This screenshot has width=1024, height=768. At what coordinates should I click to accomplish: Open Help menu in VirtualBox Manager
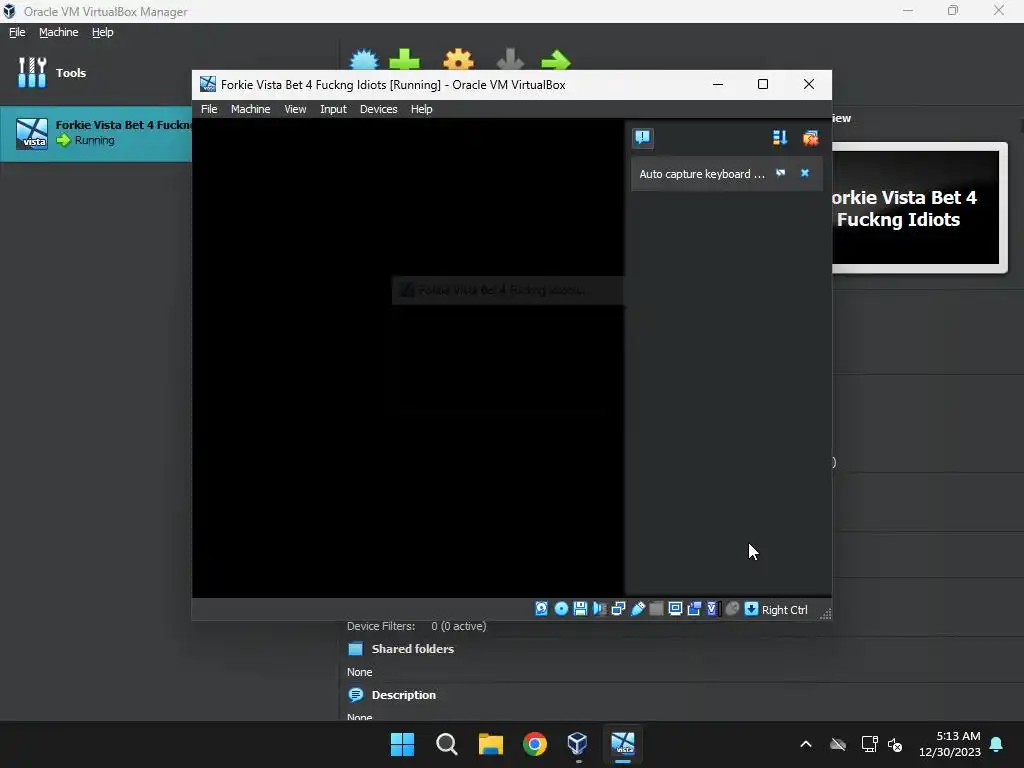(x=103, y=32)
